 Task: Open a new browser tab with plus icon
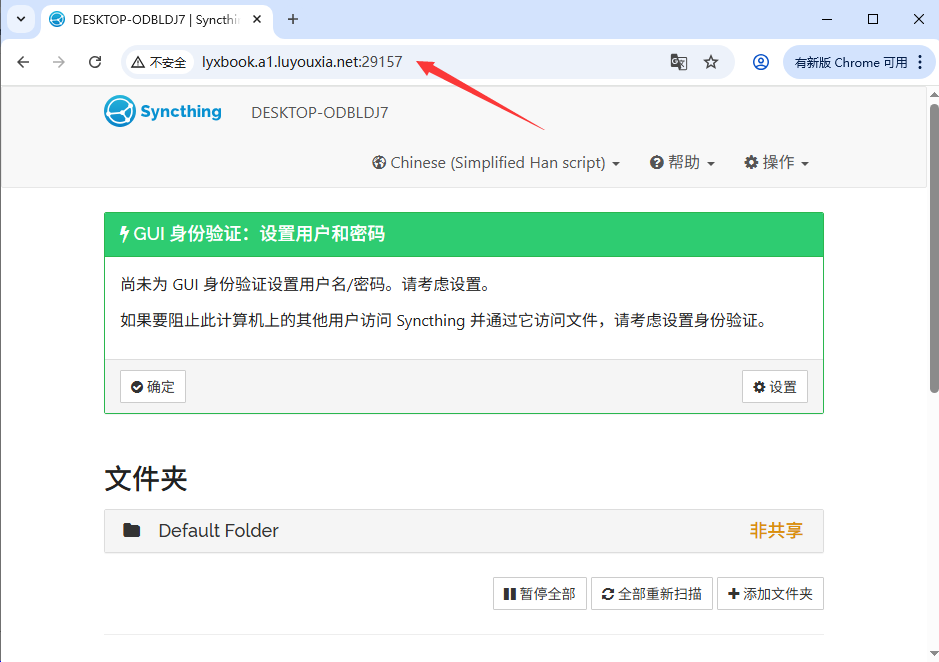pyautogui.click(x=292, y=19)
